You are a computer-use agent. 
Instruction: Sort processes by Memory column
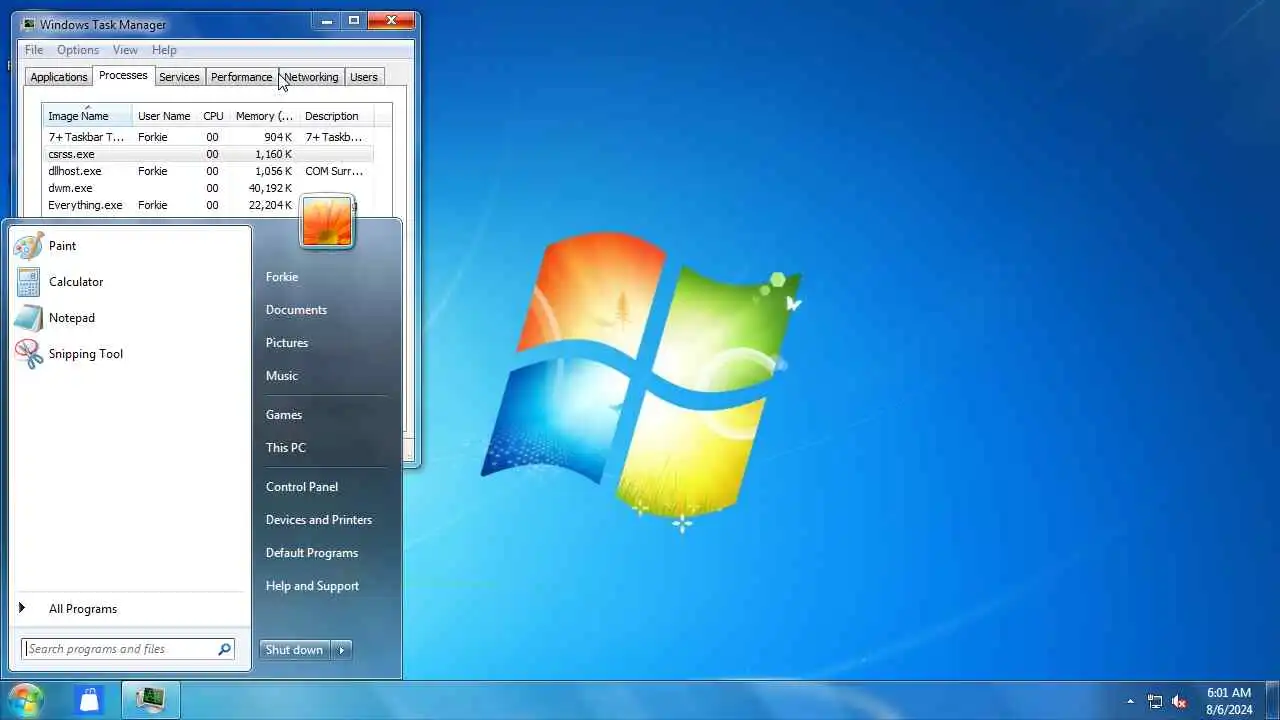pyautogui.click(x=264, y=116)
